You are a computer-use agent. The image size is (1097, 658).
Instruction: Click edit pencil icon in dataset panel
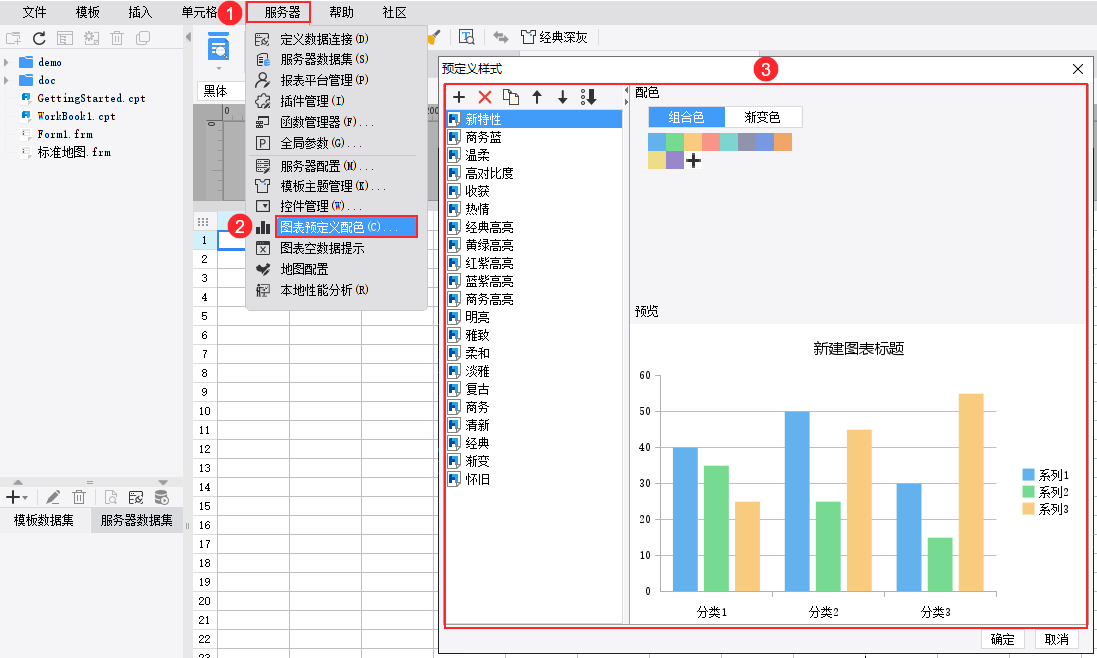coord(53,497)
